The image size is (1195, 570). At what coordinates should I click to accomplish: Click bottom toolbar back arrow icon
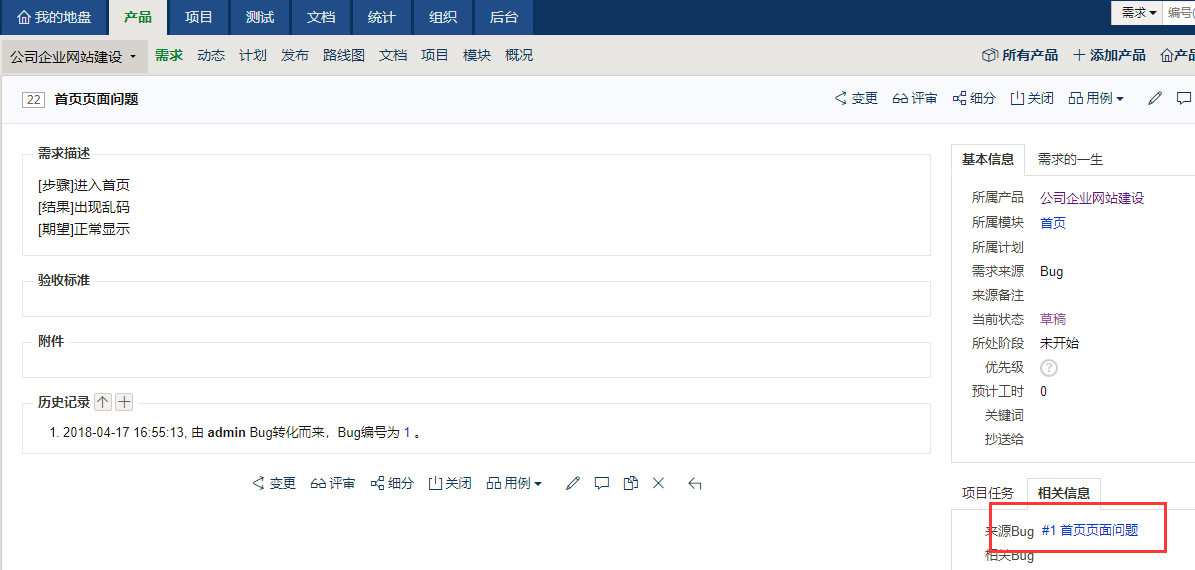(x=694, y=483)
